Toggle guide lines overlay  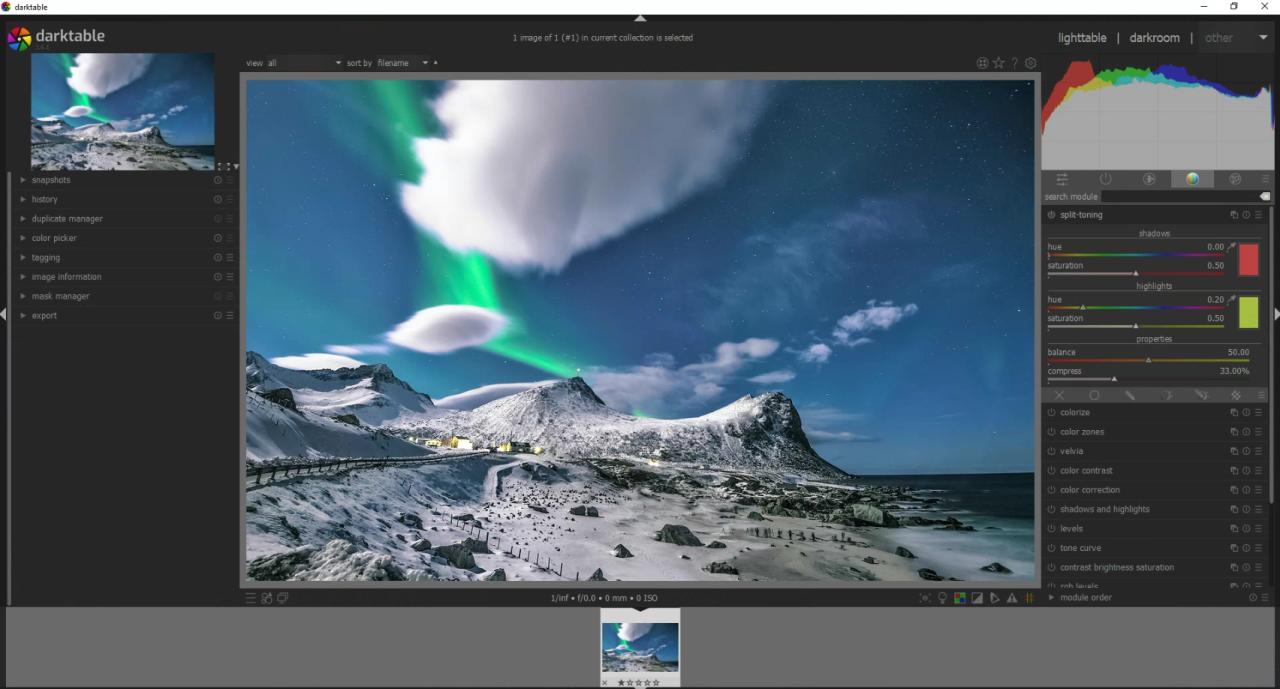pyautogui.click(x=1029, y=598)
